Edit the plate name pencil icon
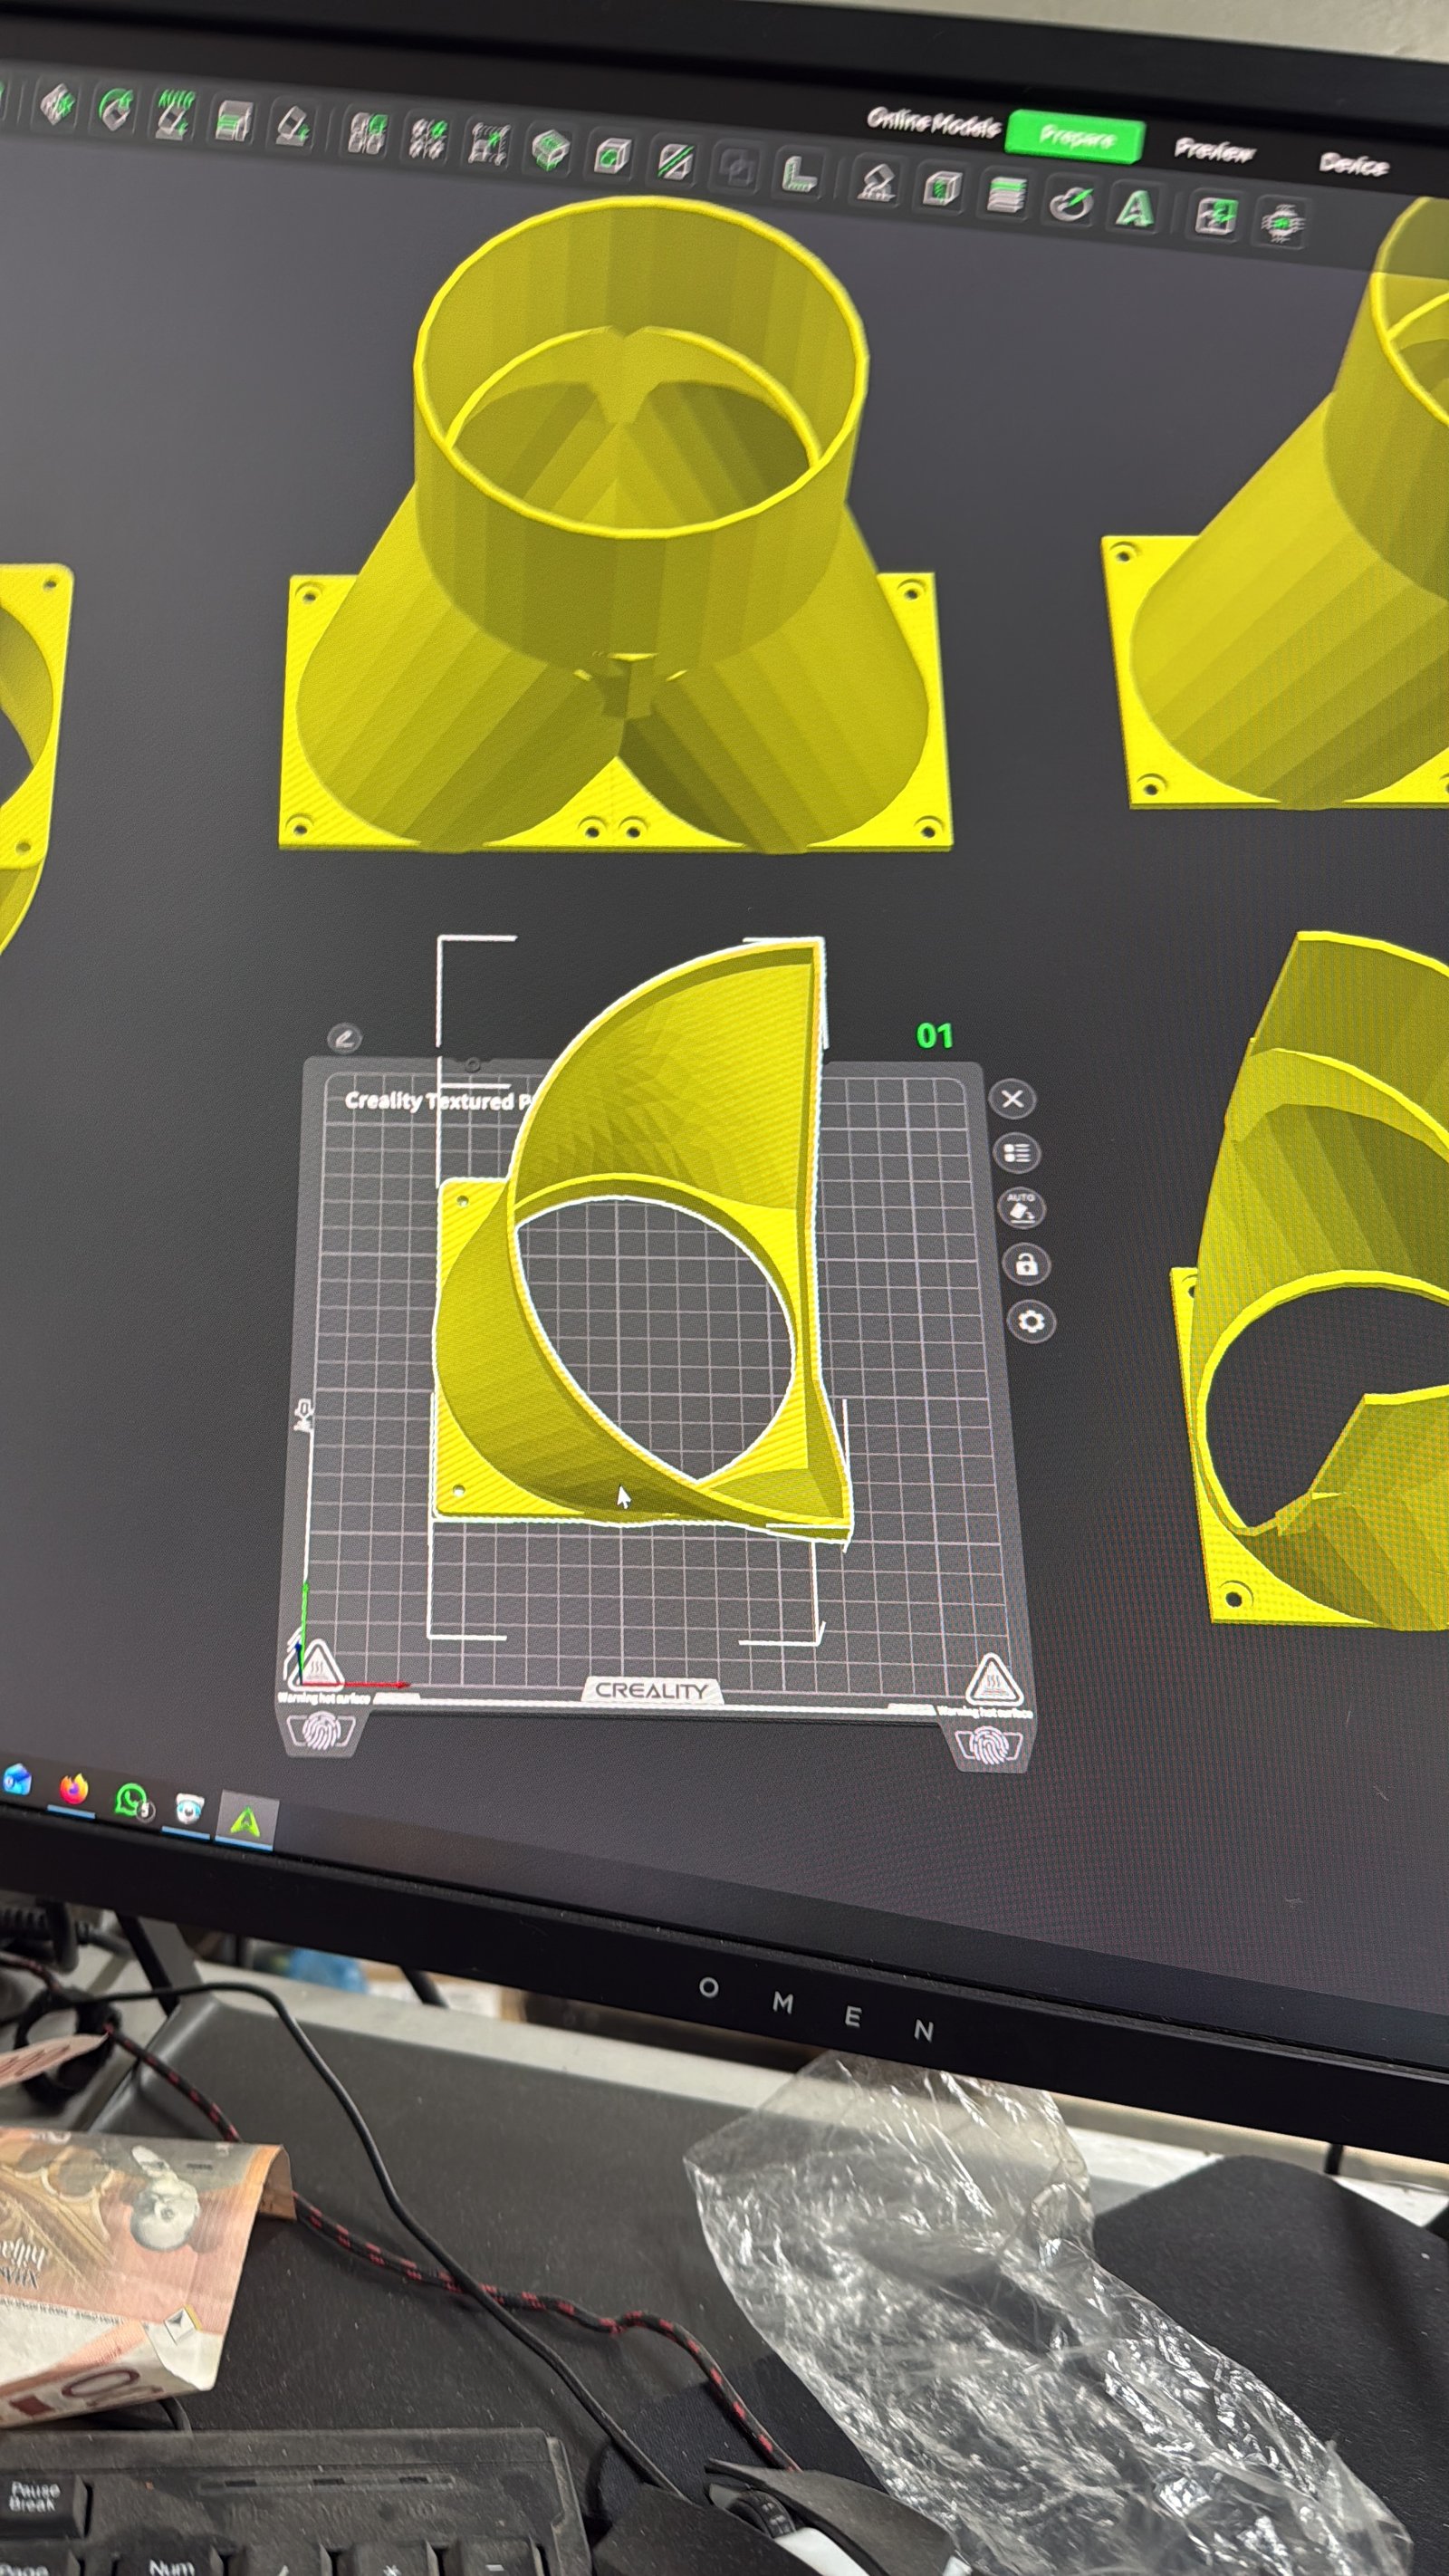Viewport: 1449px width, 2576px height. [x=343, y=1038]
